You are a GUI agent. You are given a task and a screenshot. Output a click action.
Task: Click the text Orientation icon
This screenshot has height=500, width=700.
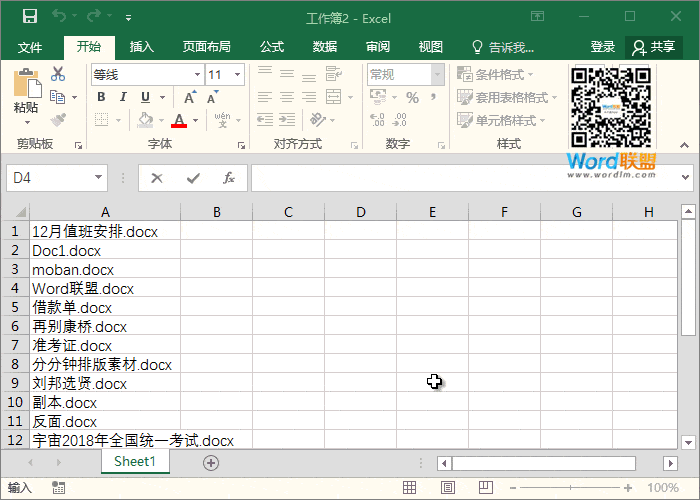coord(318,120)
